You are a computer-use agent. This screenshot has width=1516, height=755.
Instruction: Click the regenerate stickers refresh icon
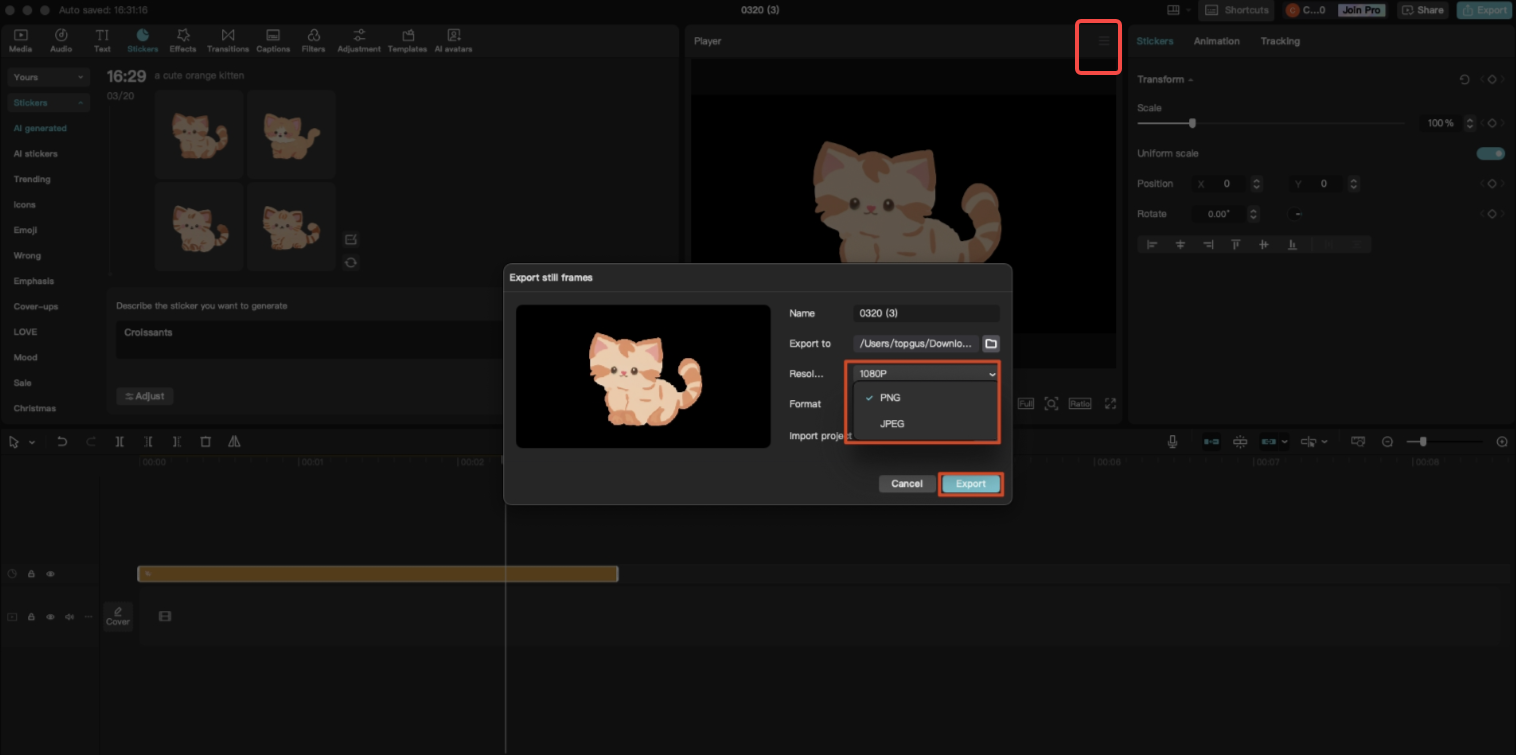pos(351,262)
